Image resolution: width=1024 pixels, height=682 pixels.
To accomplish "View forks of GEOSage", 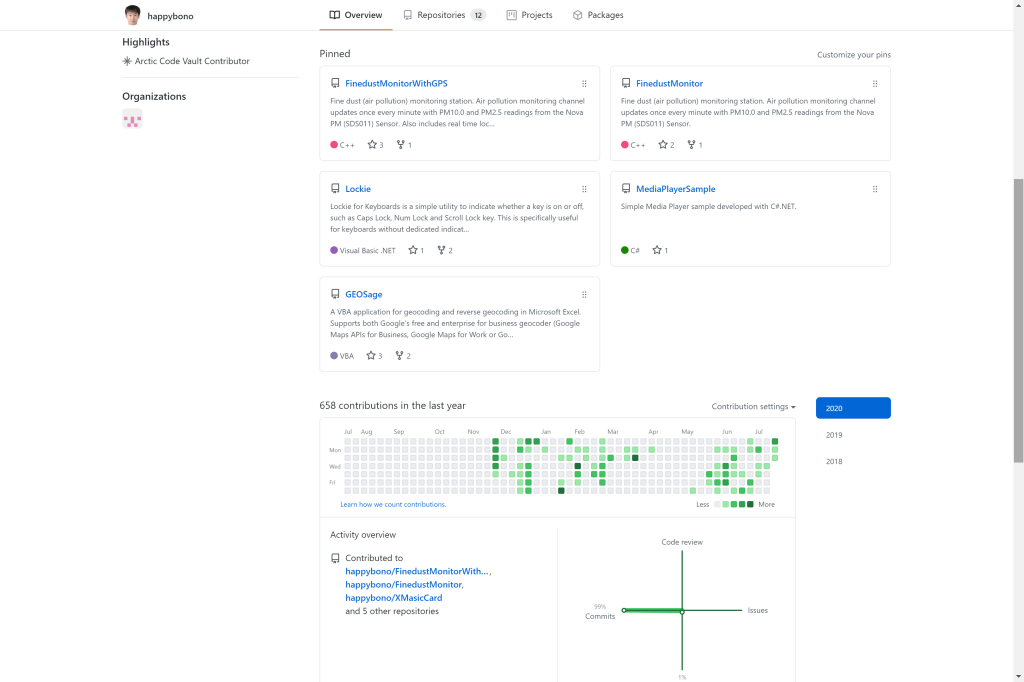I will click(x=403, y=356).
